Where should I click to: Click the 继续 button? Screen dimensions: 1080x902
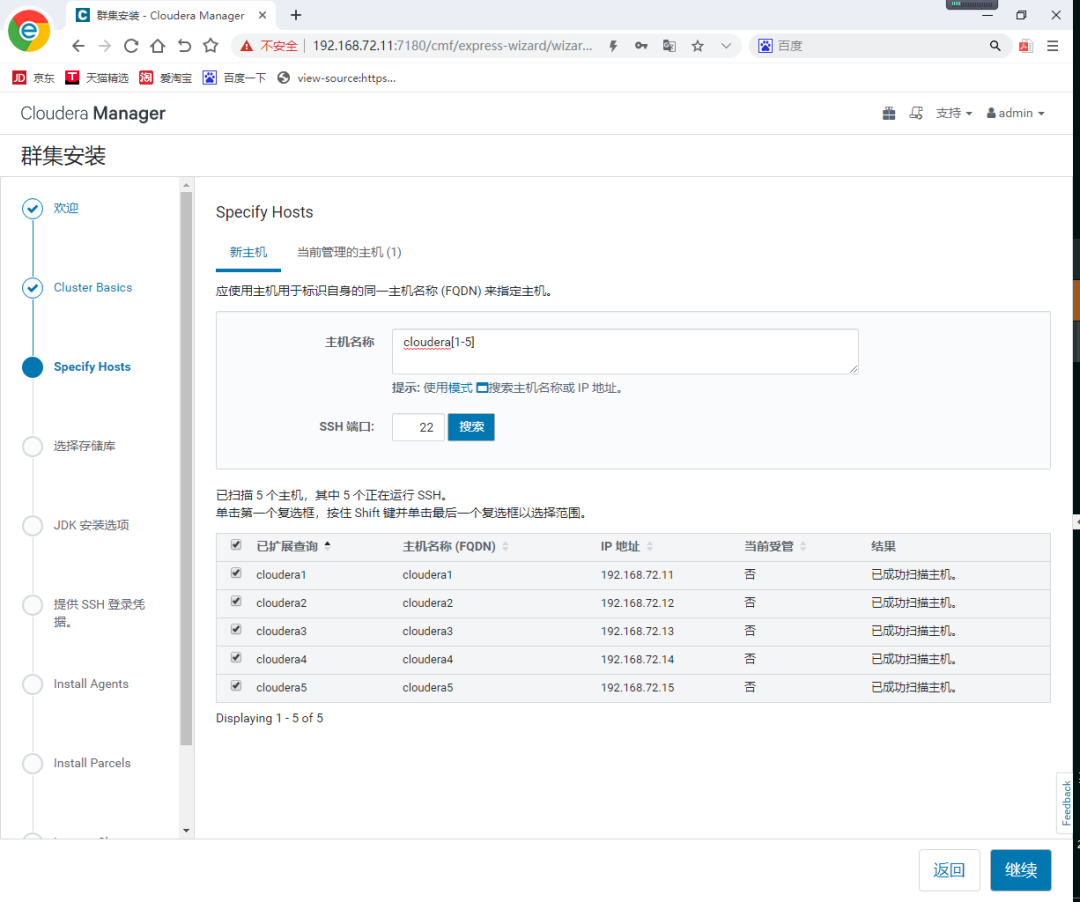(x=1021, y=870)
